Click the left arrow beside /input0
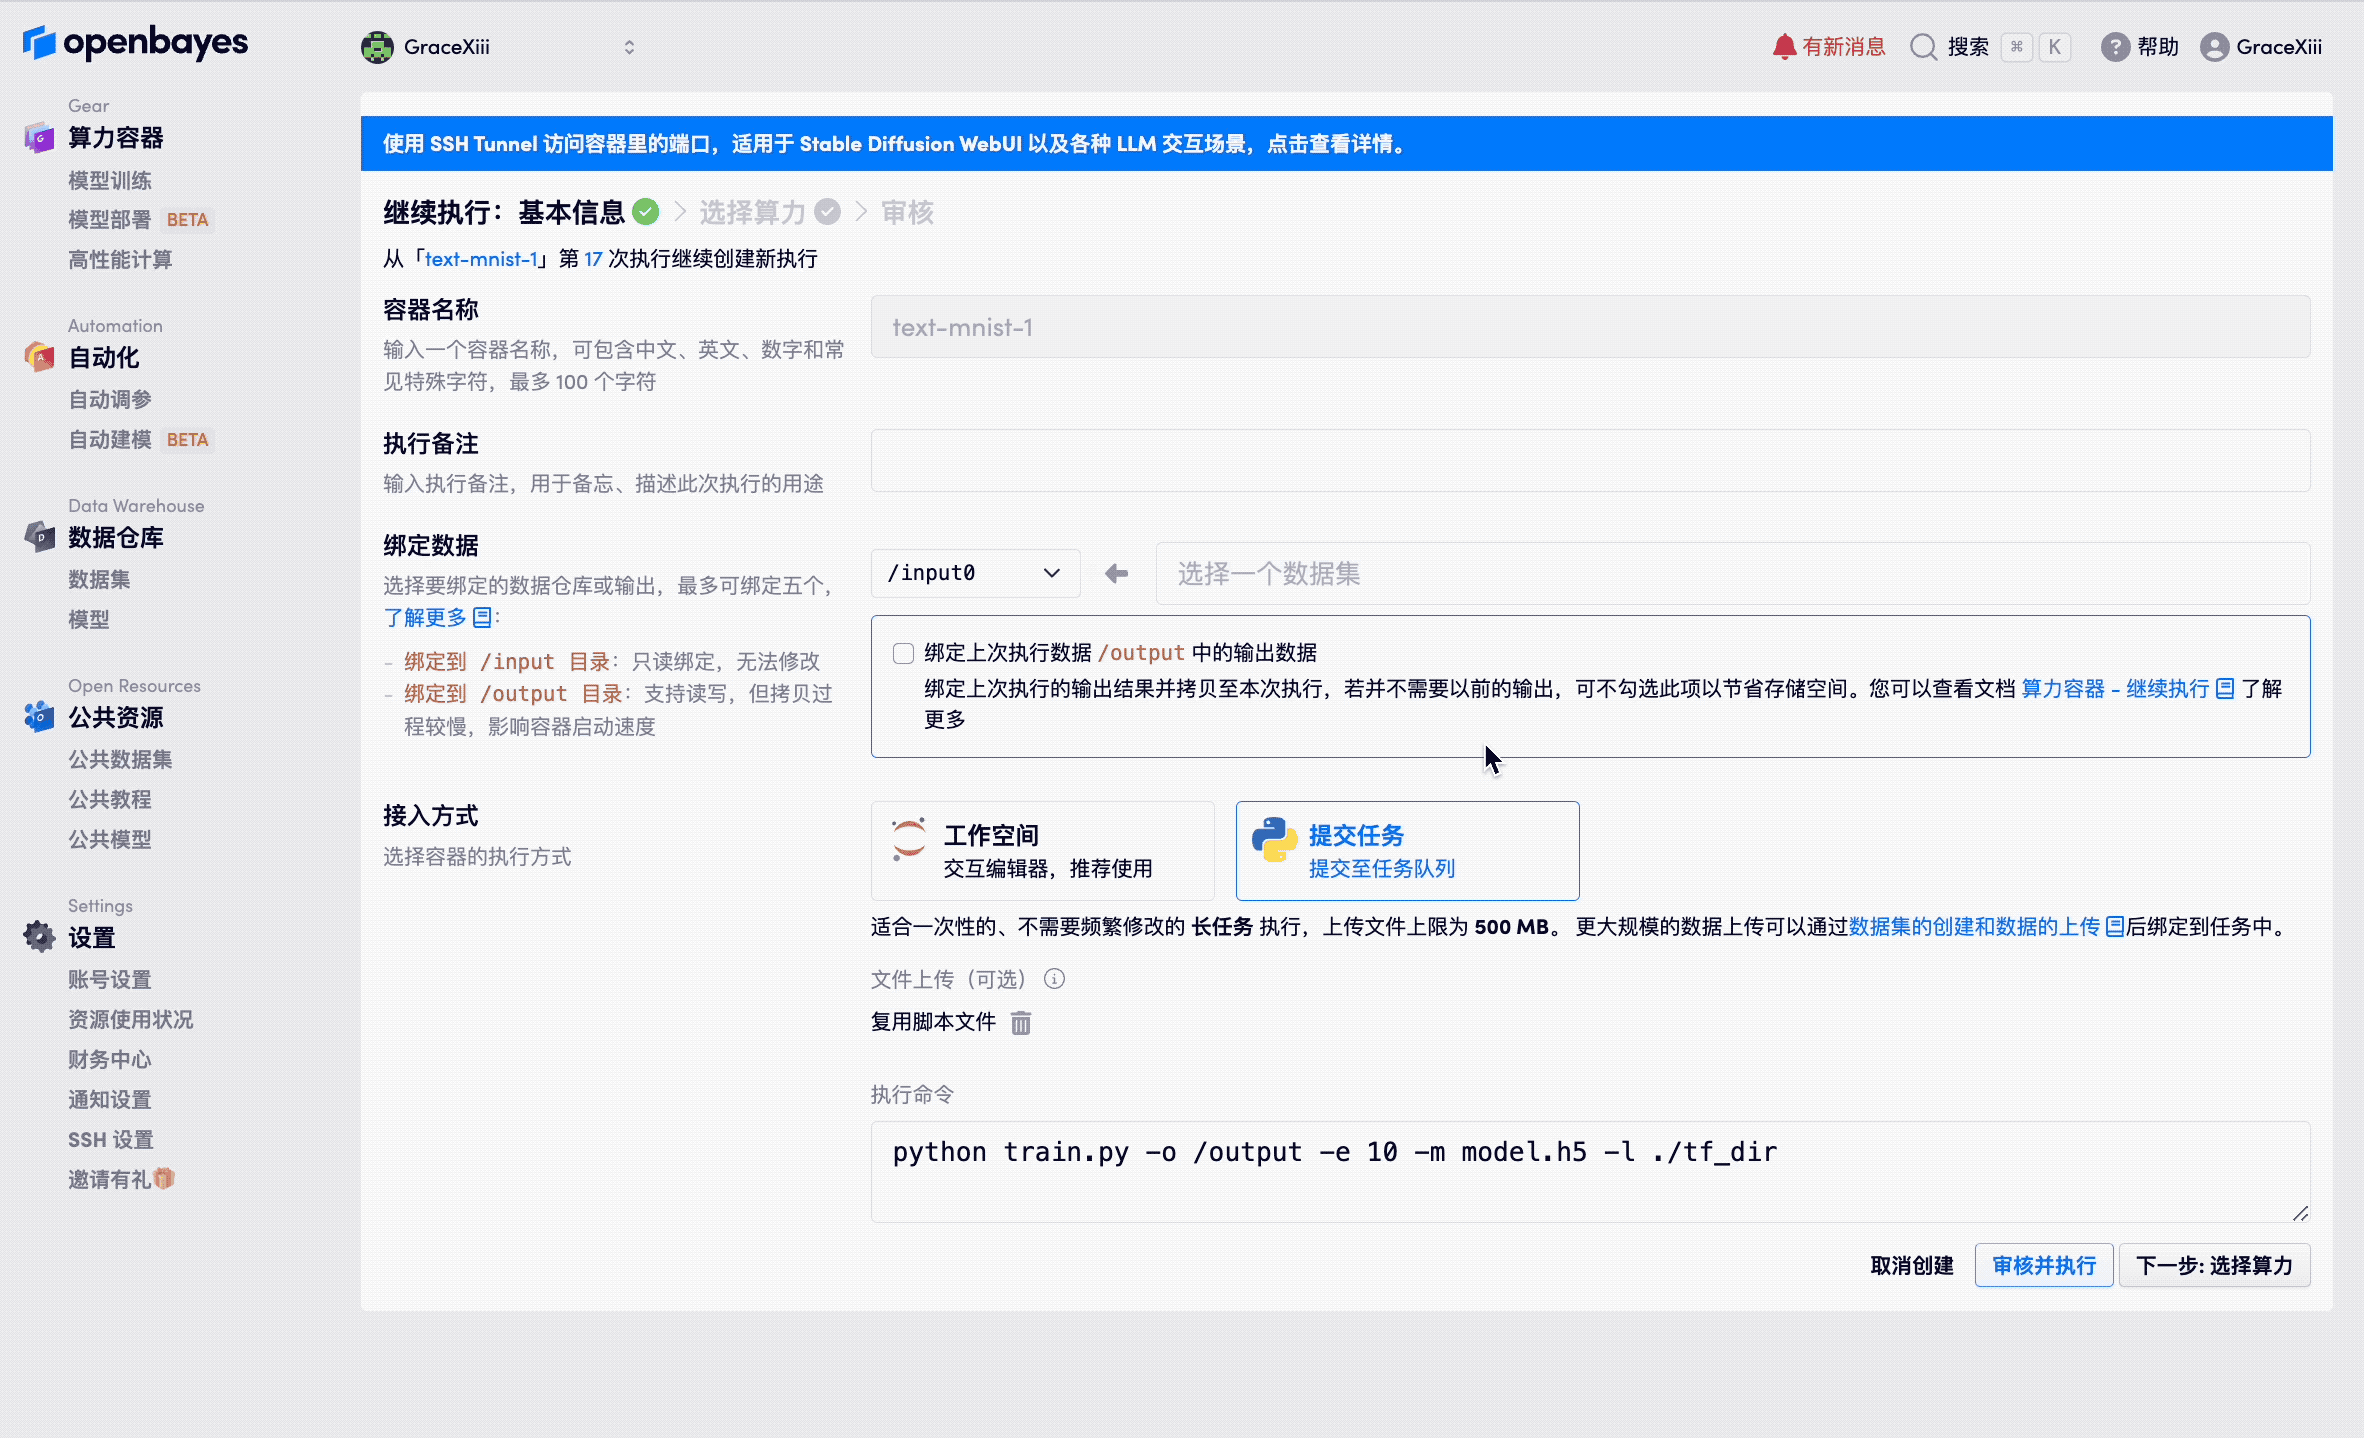The image size is (2364, 1438). (x=1117, y=573)
